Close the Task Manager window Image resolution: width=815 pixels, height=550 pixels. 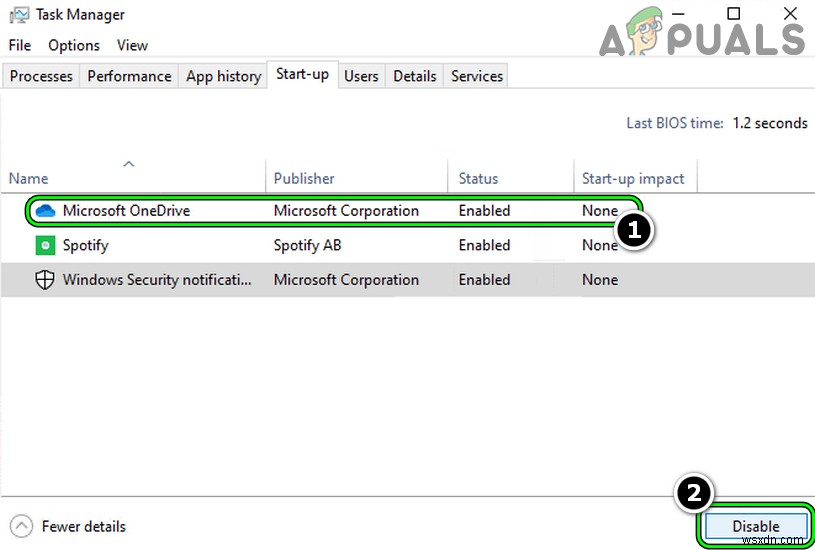pyautogui.click(x=790, y=14)
